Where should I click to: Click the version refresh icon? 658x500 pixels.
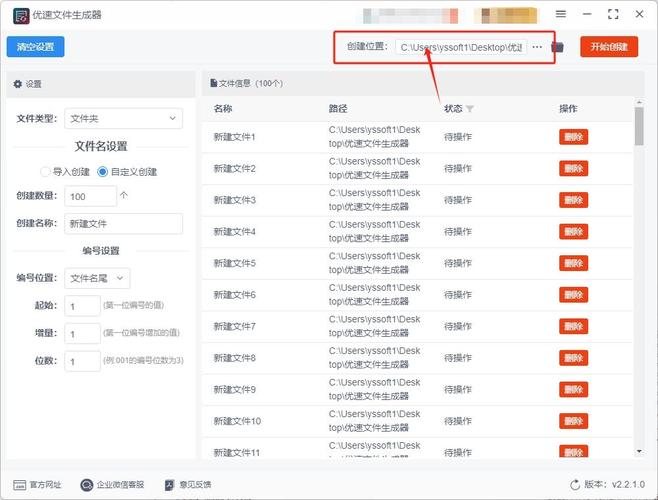click(x=575, y=485)
